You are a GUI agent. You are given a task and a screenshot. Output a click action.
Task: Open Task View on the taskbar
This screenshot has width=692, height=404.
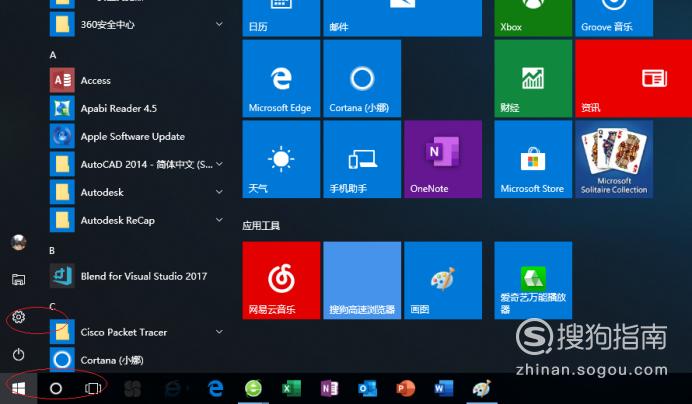pos(93,389)
